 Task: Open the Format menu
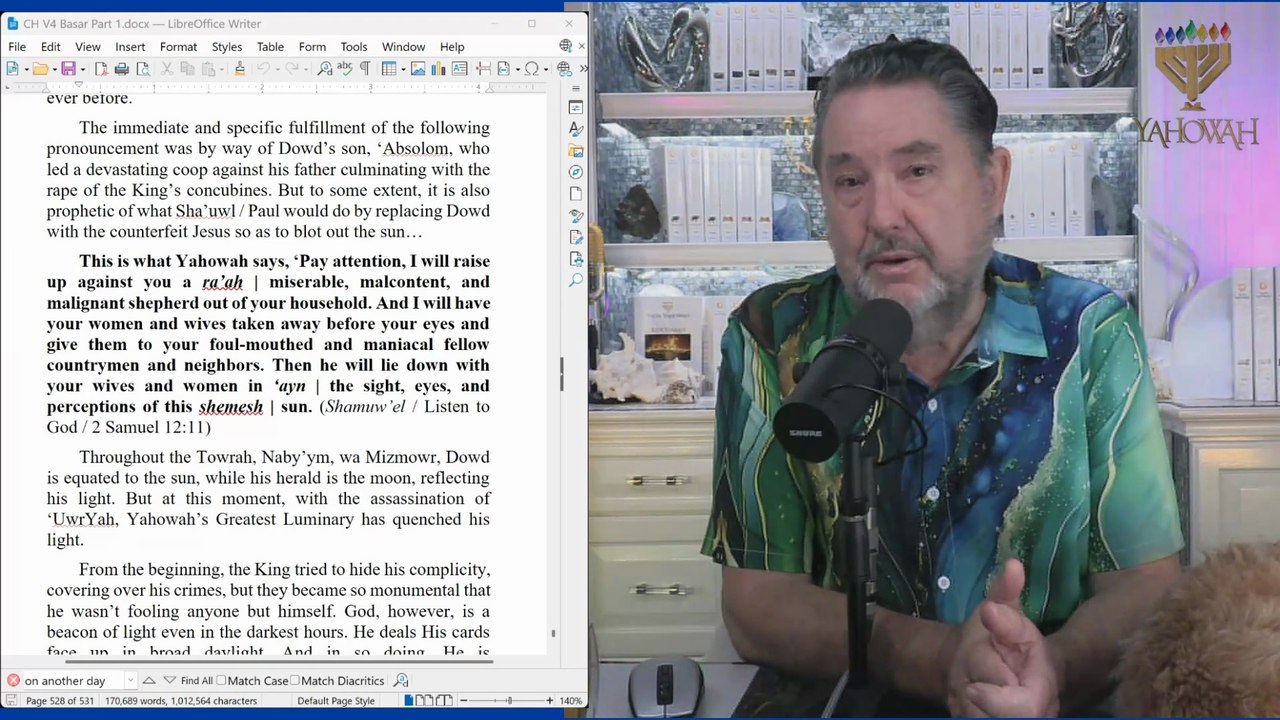click(178, 47)
